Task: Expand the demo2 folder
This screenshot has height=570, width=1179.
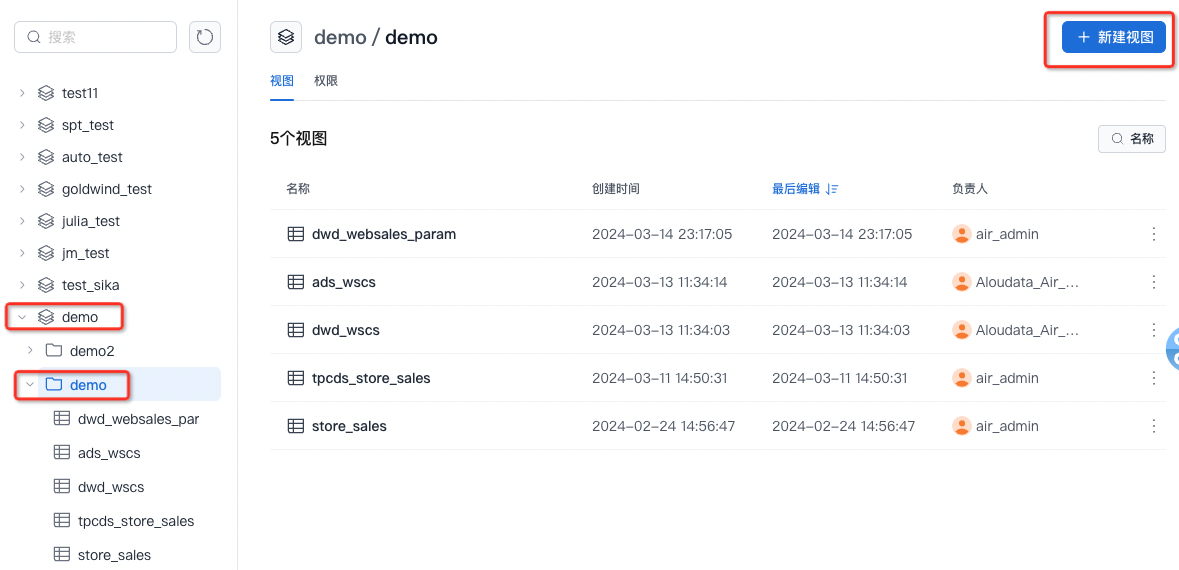Action: tap(30, 351)
